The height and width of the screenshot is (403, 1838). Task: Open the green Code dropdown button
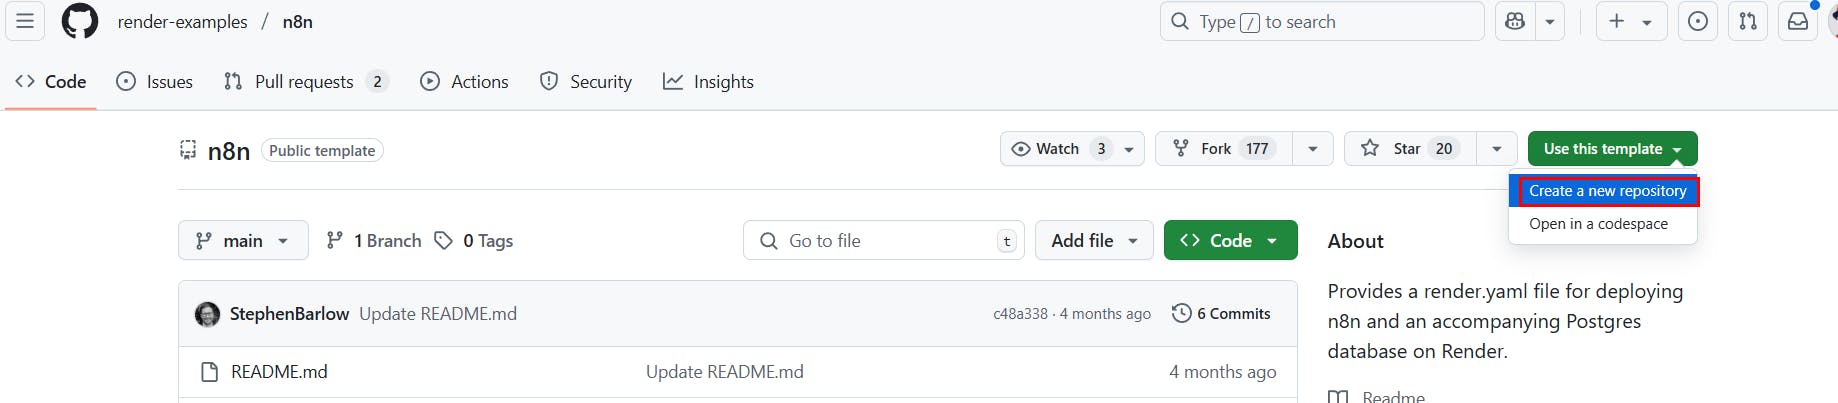(1230, 240)
